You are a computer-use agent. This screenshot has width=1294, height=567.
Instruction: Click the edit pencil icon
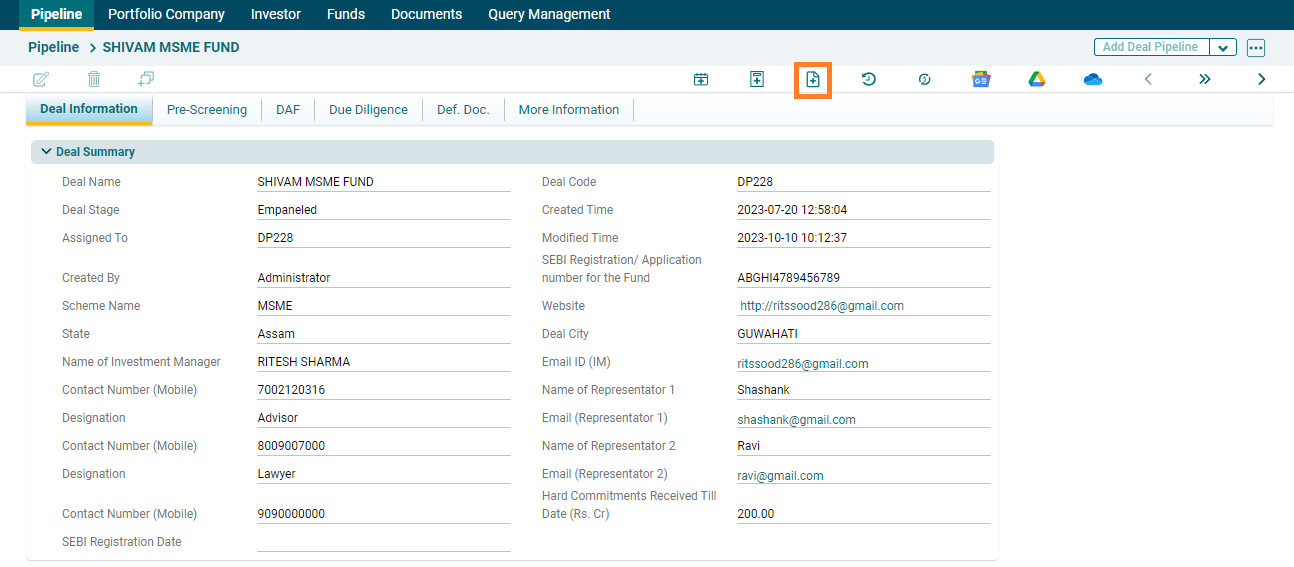[x=41, y=79]
